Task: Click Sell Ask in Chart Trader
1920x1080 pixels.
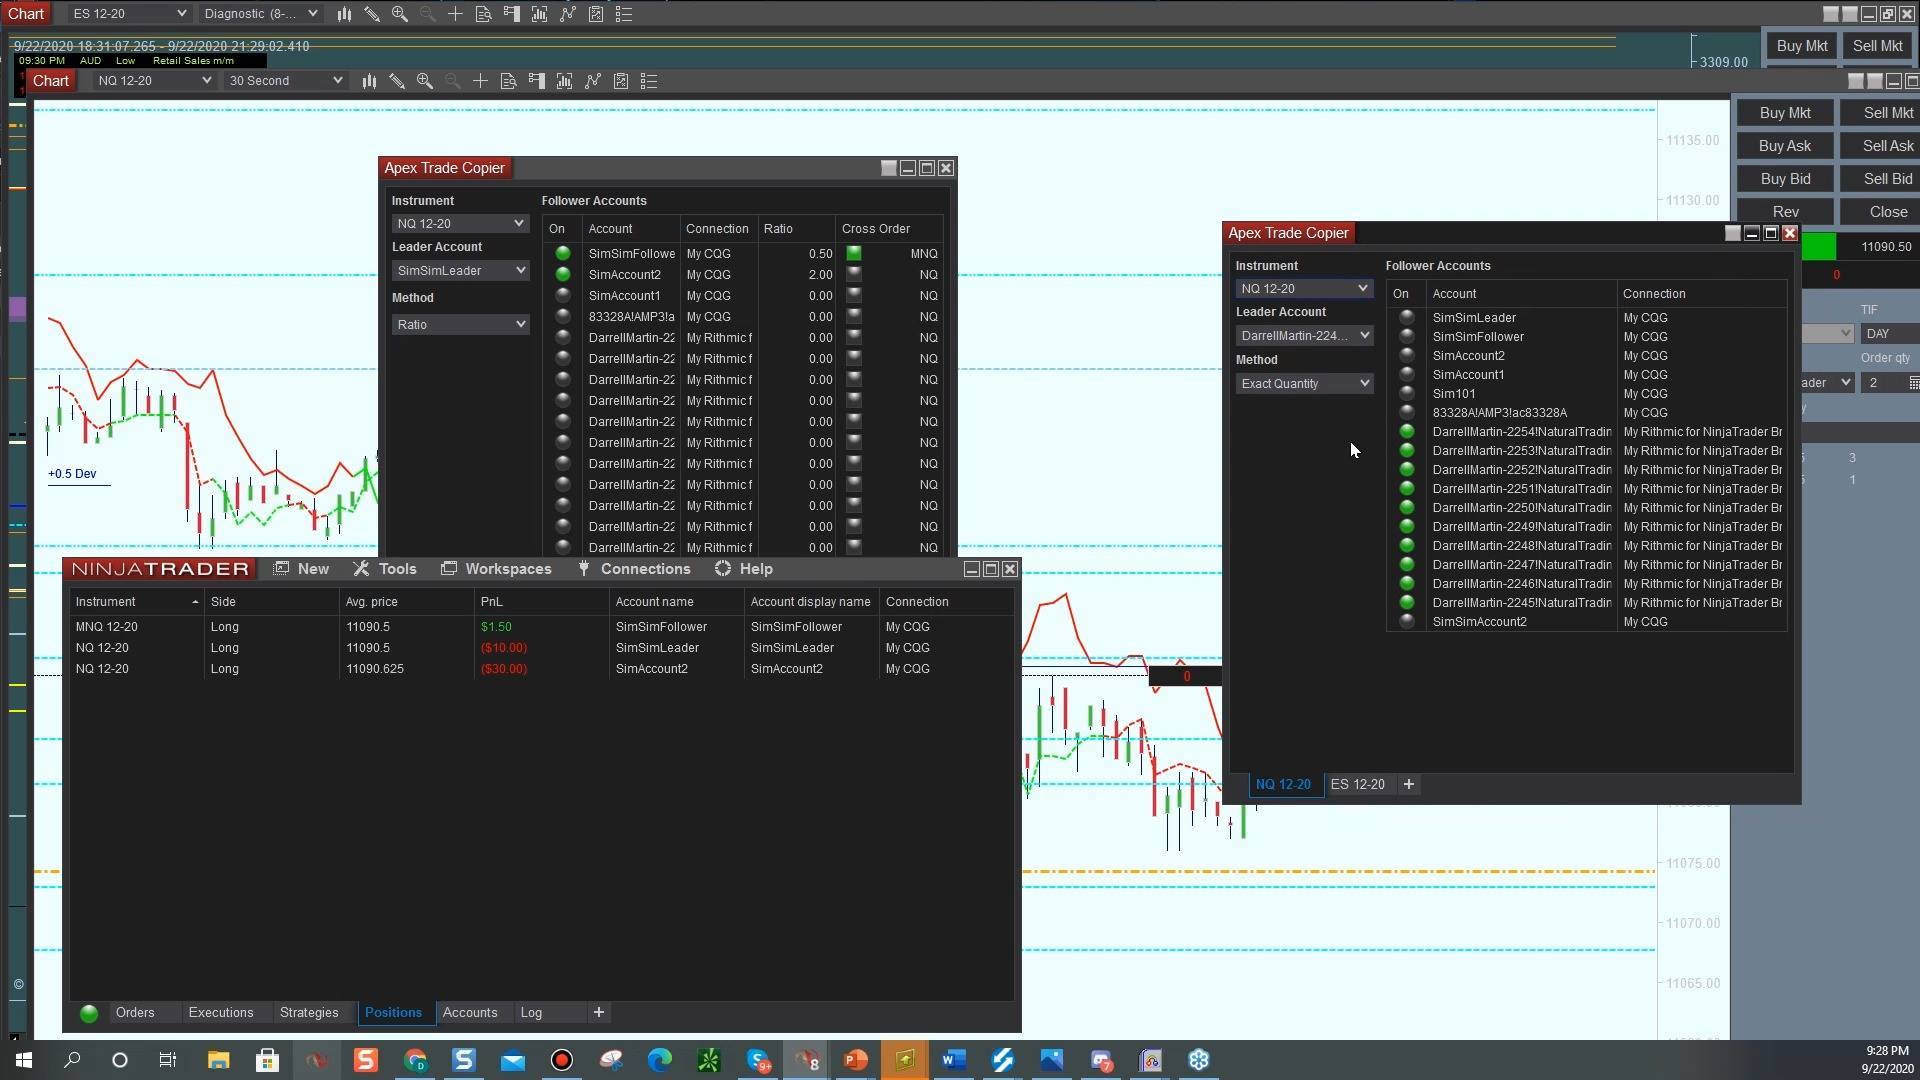Action: (1881, 146)
